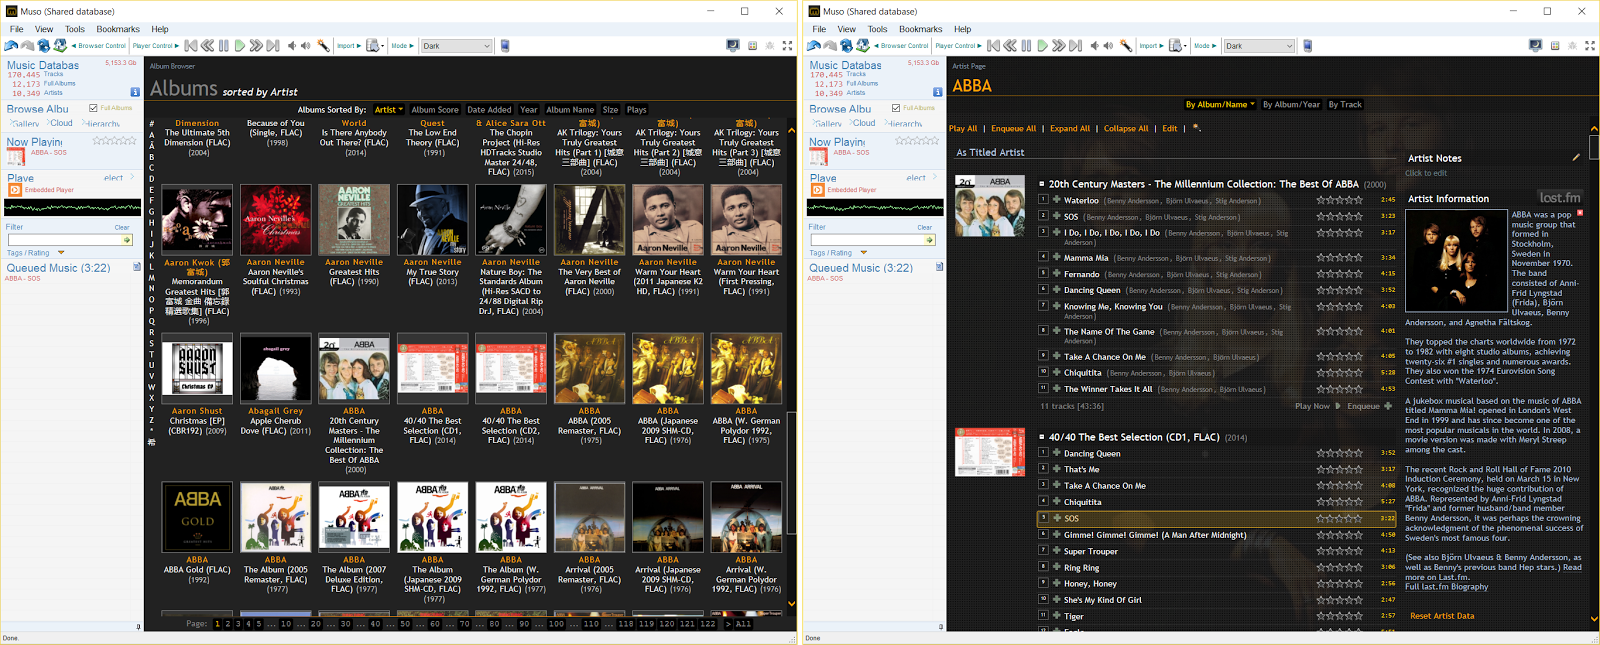Apply filter with green arrow icon, left window
Image resolution: width=1600 pixels, height=645 pixels.
(128, 240)
